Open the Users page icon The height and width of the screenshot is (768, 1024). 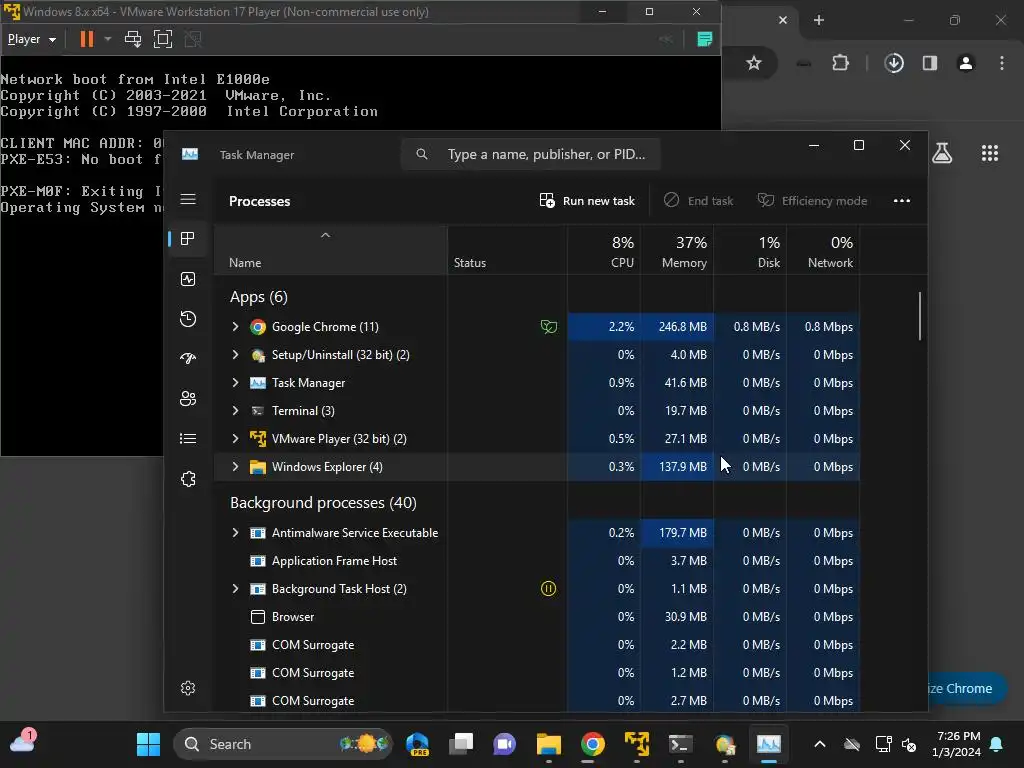click(188, 398)
